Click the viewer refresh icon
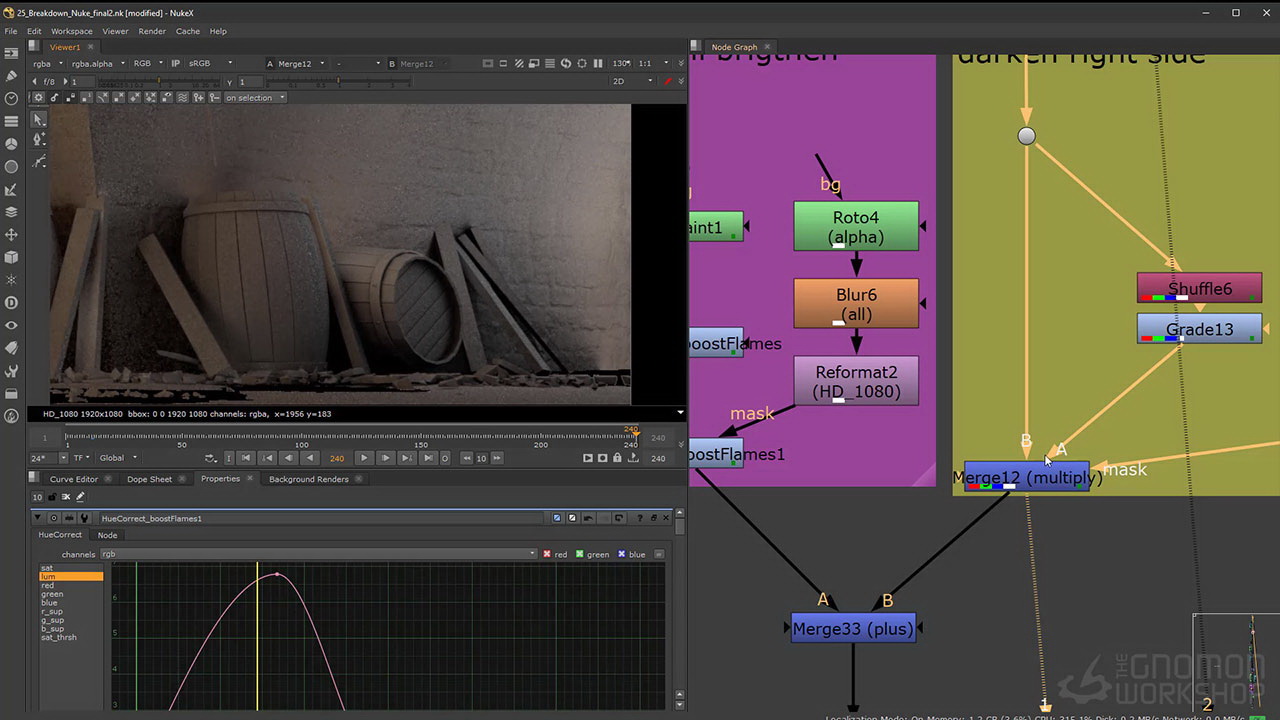Viewport: 1280px width, 720px height. (566, 63)
